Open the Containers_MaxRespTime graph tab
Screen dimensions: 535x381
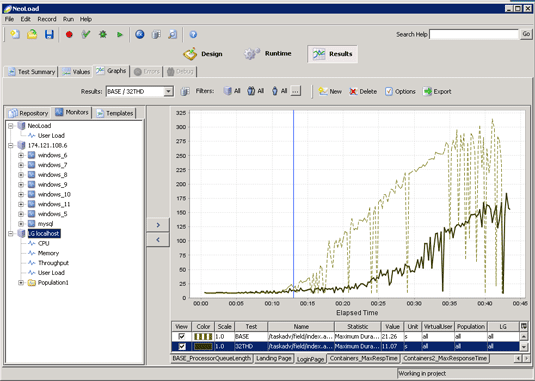(x=363, y=358)
